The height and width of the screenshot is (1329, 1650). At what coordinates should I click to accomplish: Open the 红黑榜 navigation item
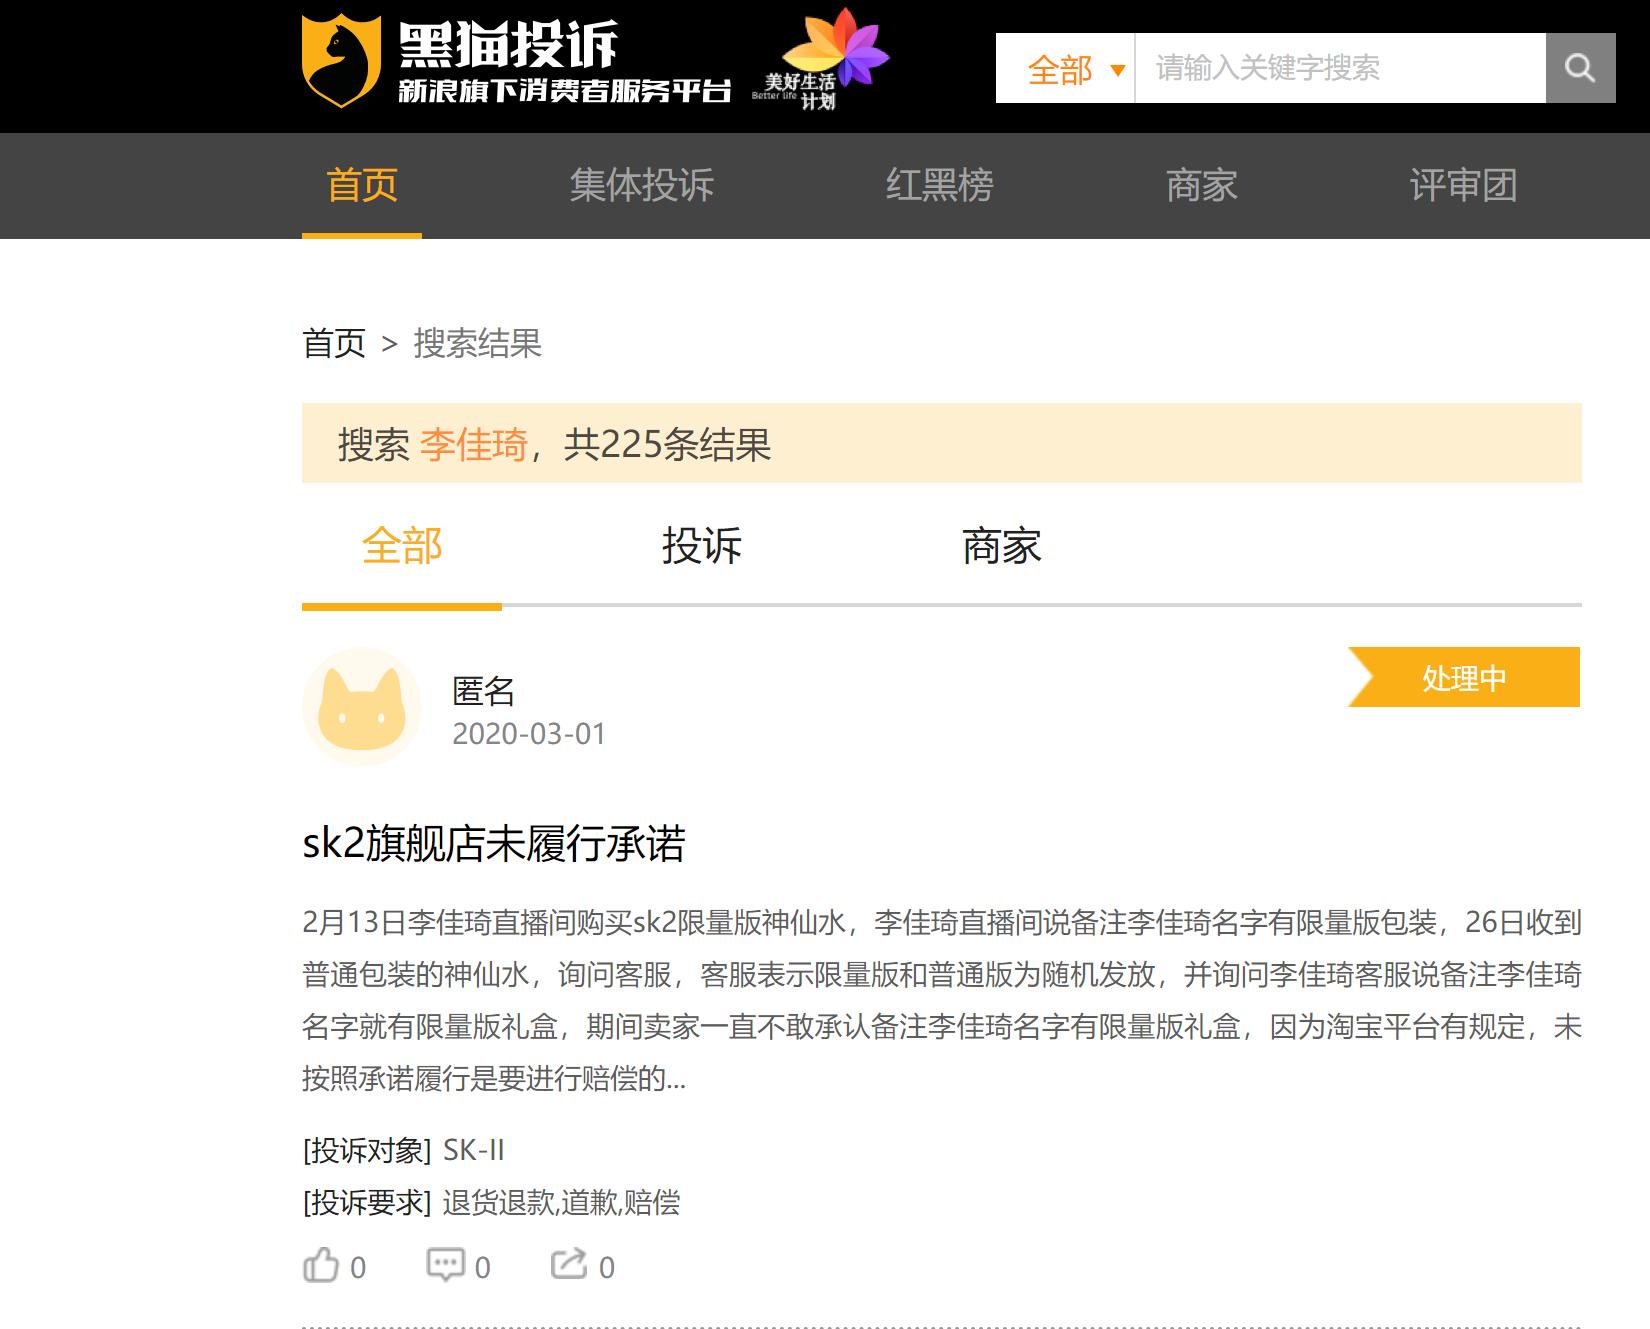pos(938,186)
